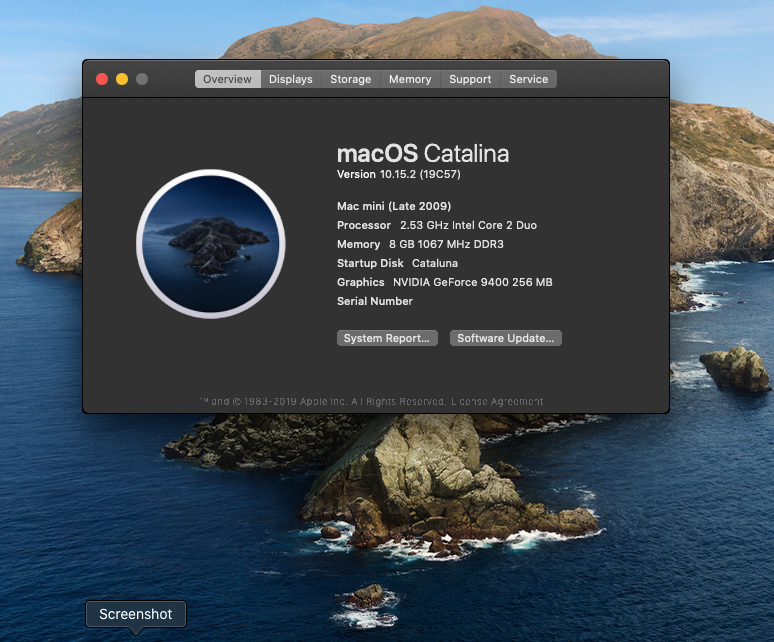Minimize the About This Mac window
This screenshot has width=774, height=642.
(x=122, y=79)
